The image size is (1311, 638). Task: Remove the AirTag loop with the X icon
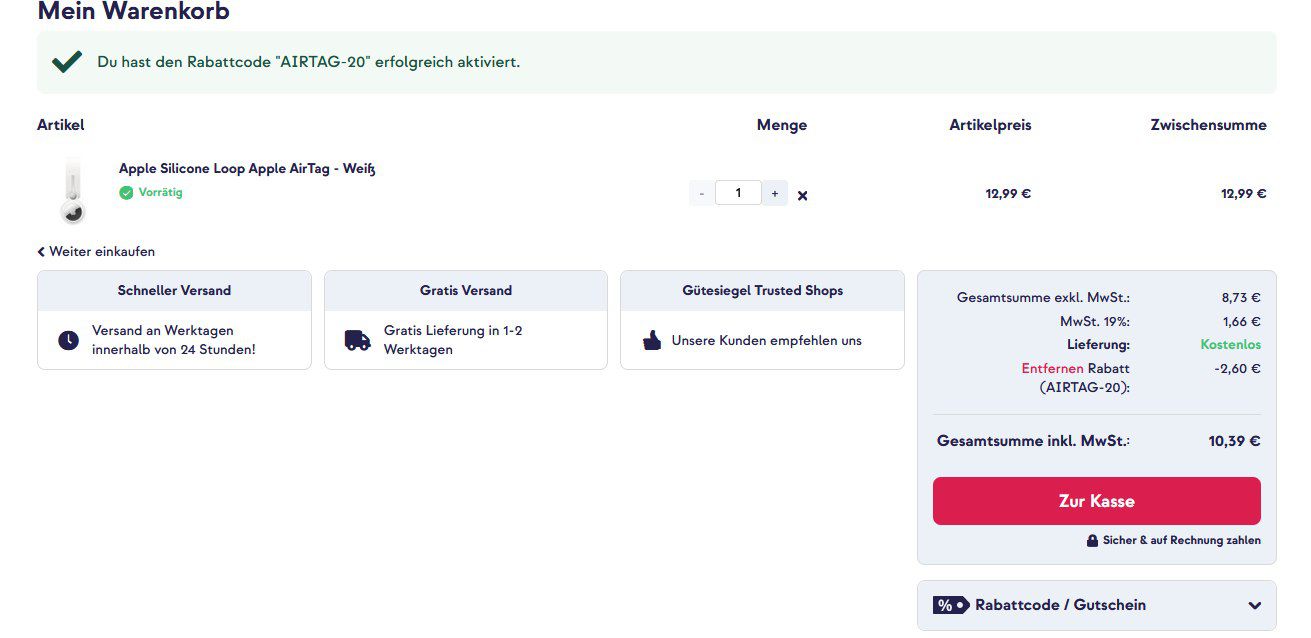(x=802, y=196)
